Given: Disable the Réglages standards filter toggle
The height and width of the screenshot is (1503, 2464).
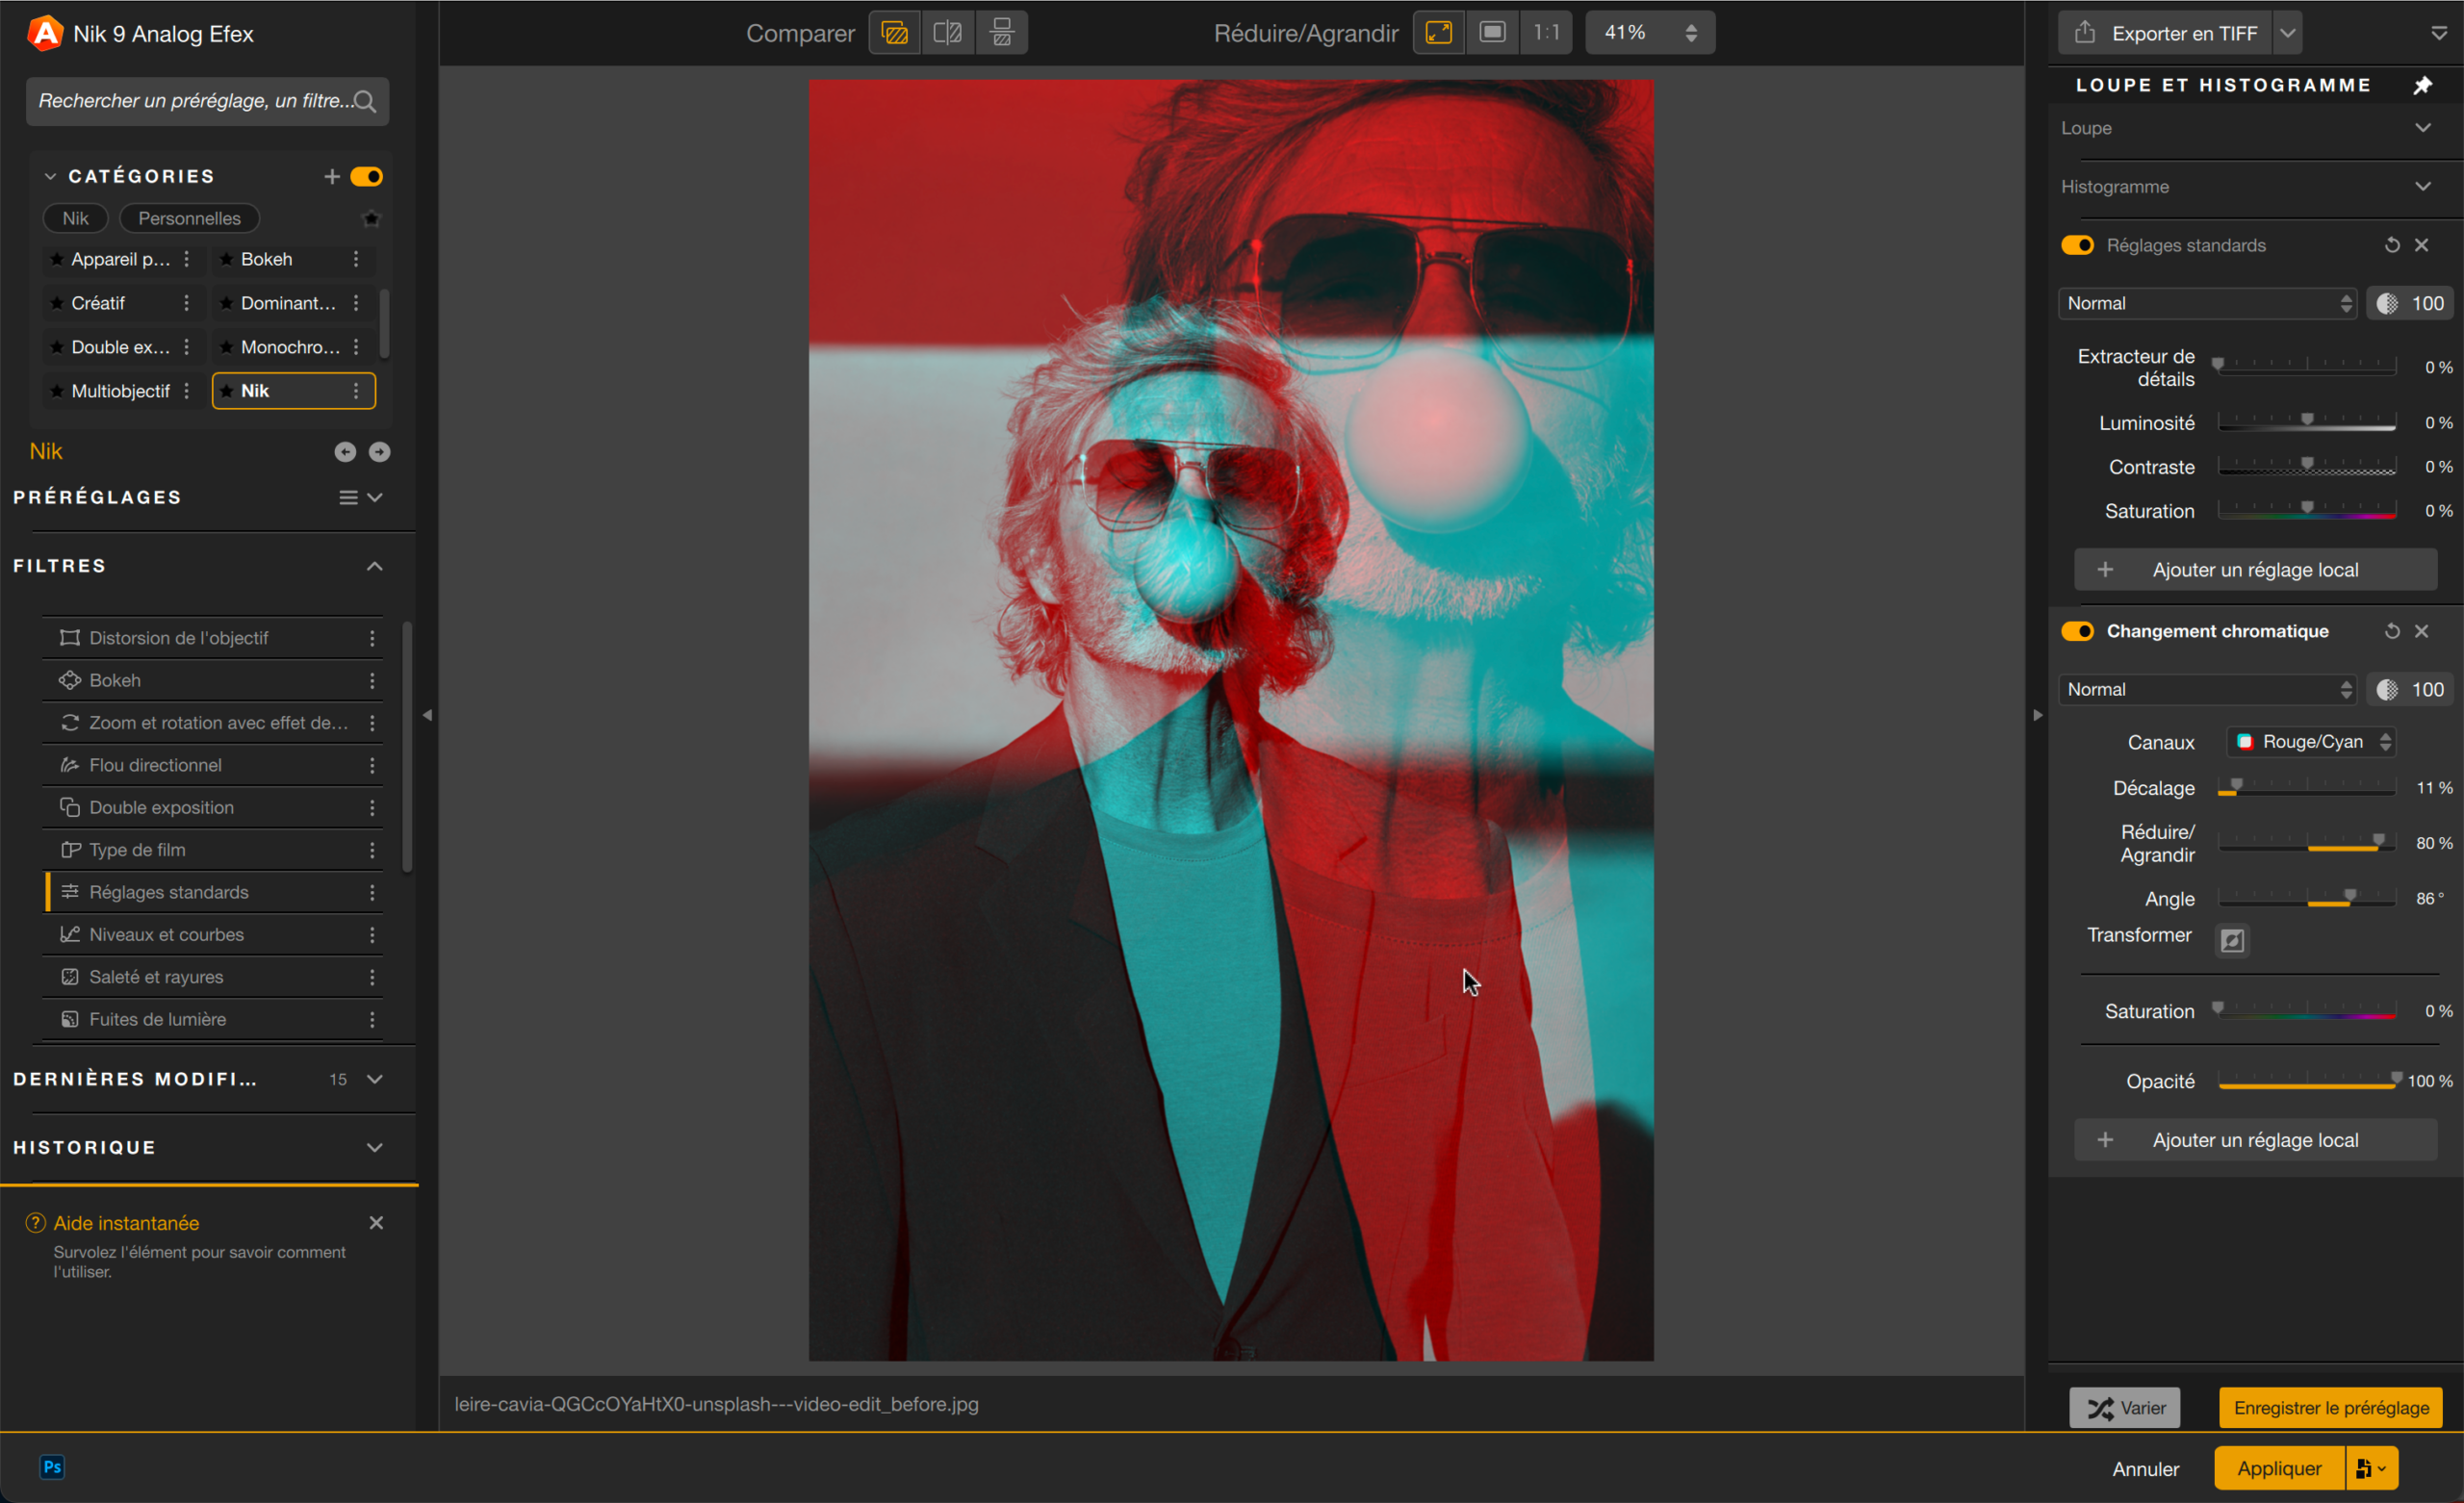Looking at the screenshot, I should [2077, 245].
